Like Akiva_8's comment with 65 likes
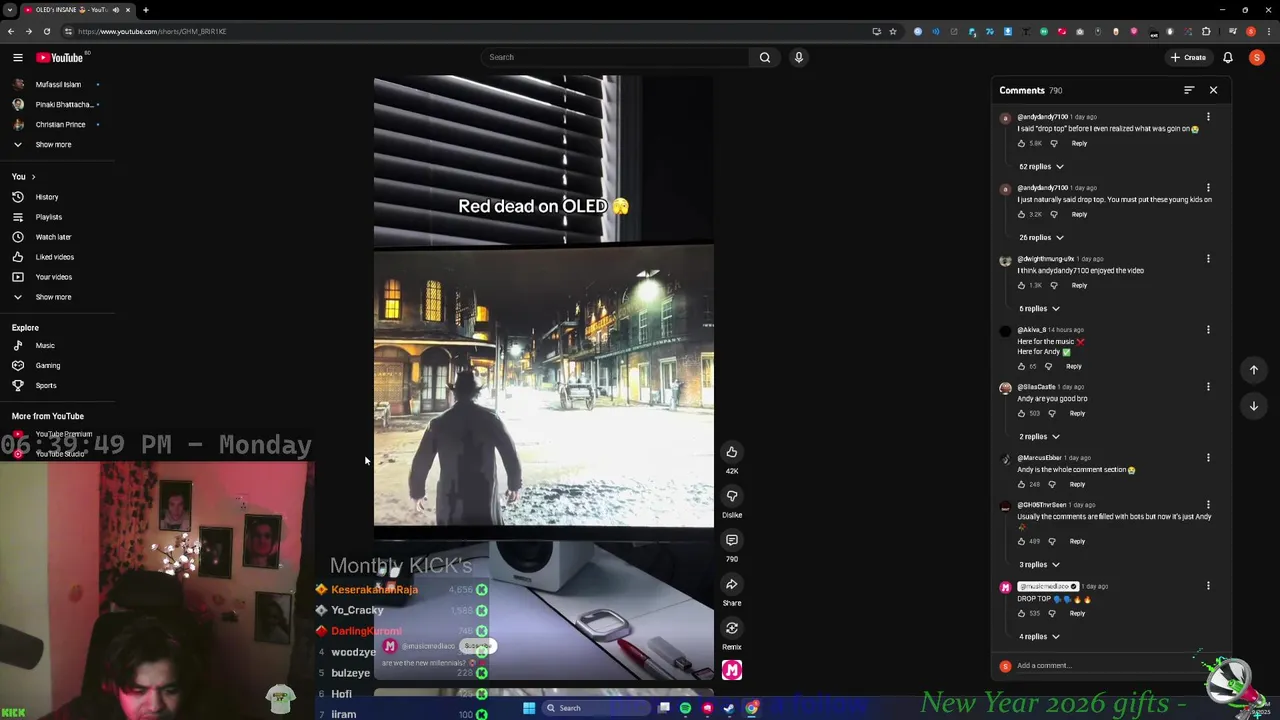Image resolution: width=1280 pixels, height=720 pixels. click(x=1021, y=366)
